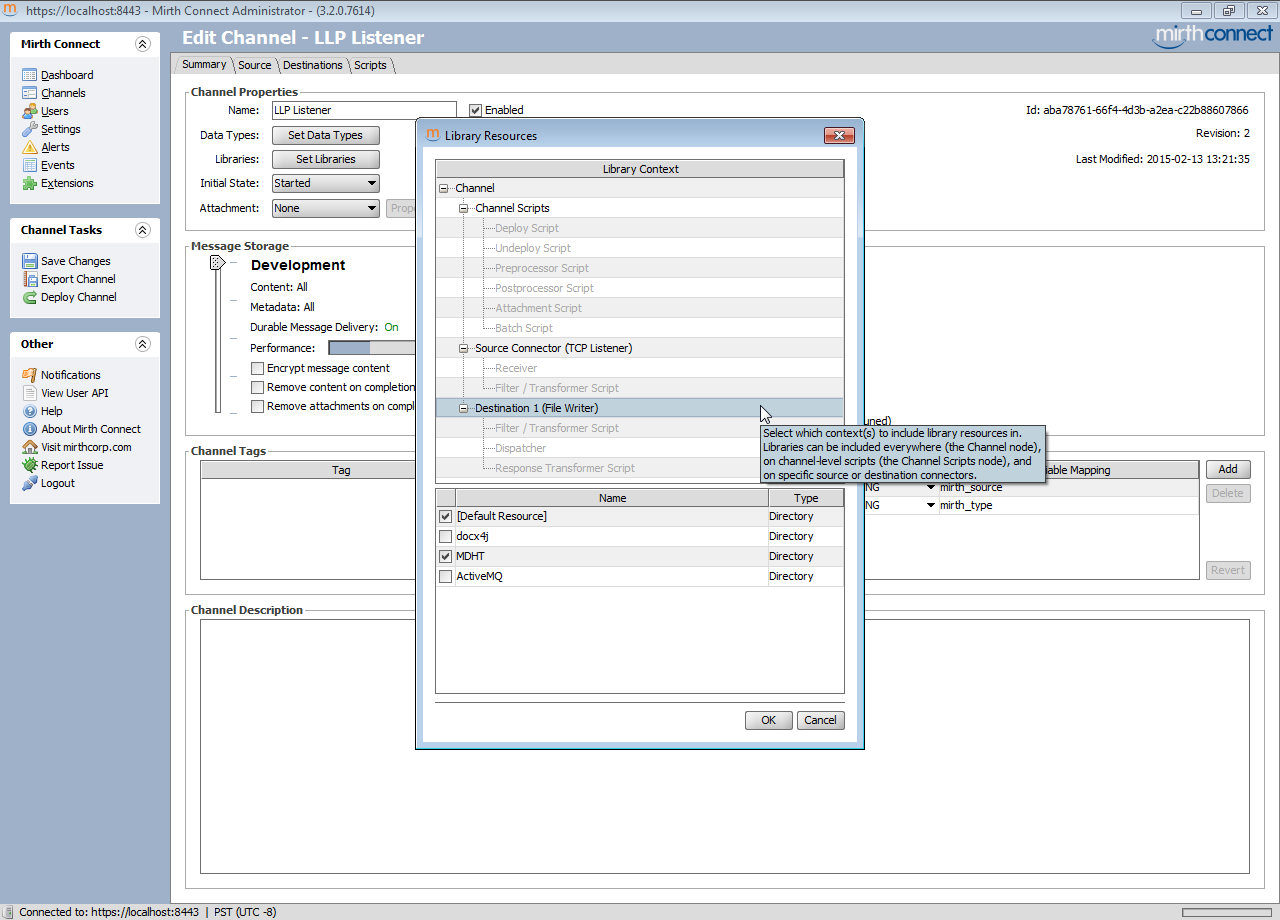The height and width of the screenshot is (920, 1280).
Task: Click inside the Channel Description area
Action: tap(724, 746)
